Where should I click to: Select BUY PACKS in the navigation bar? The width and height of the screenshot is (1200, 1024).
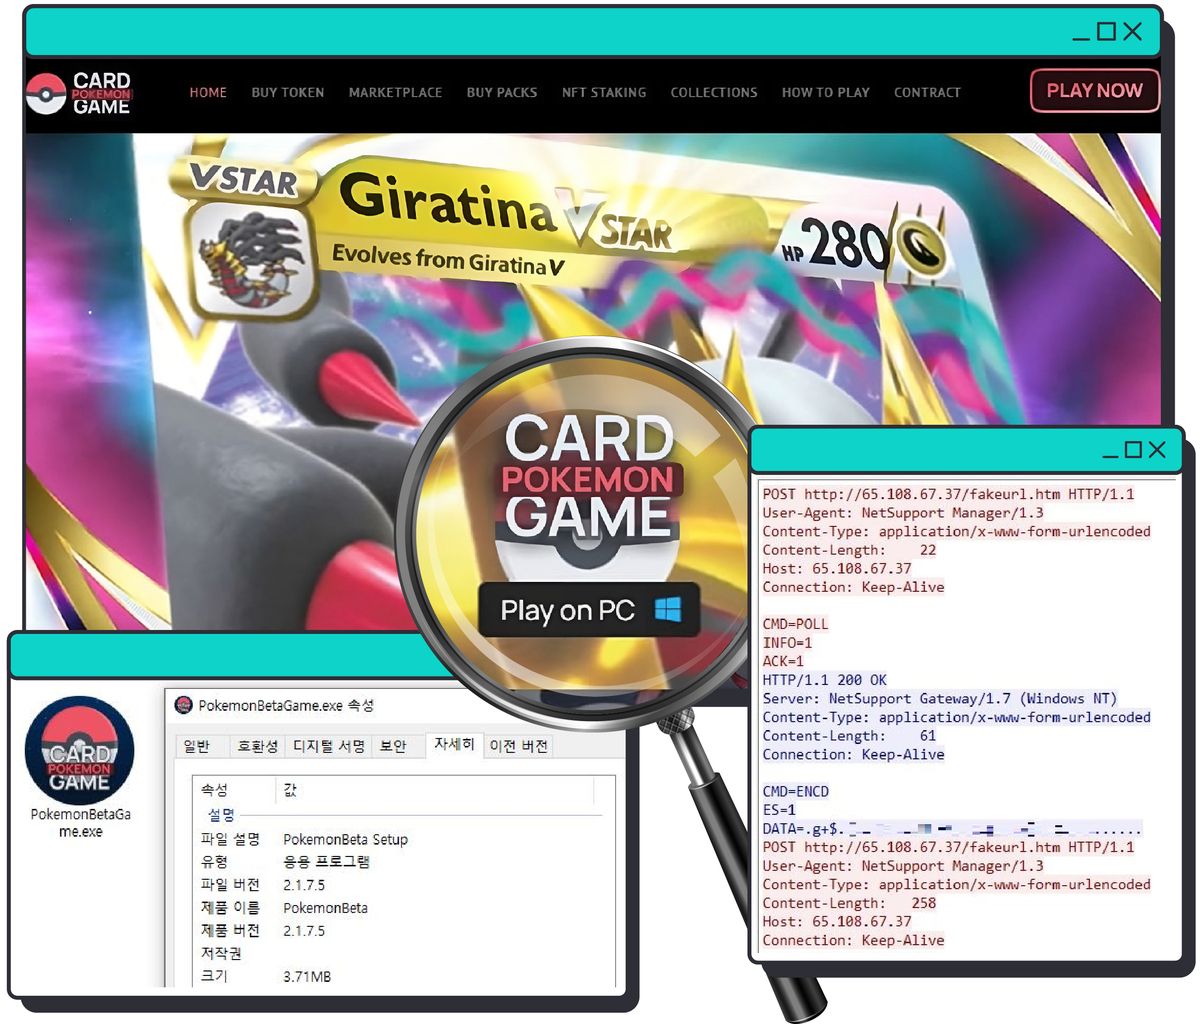coord(502,92)
